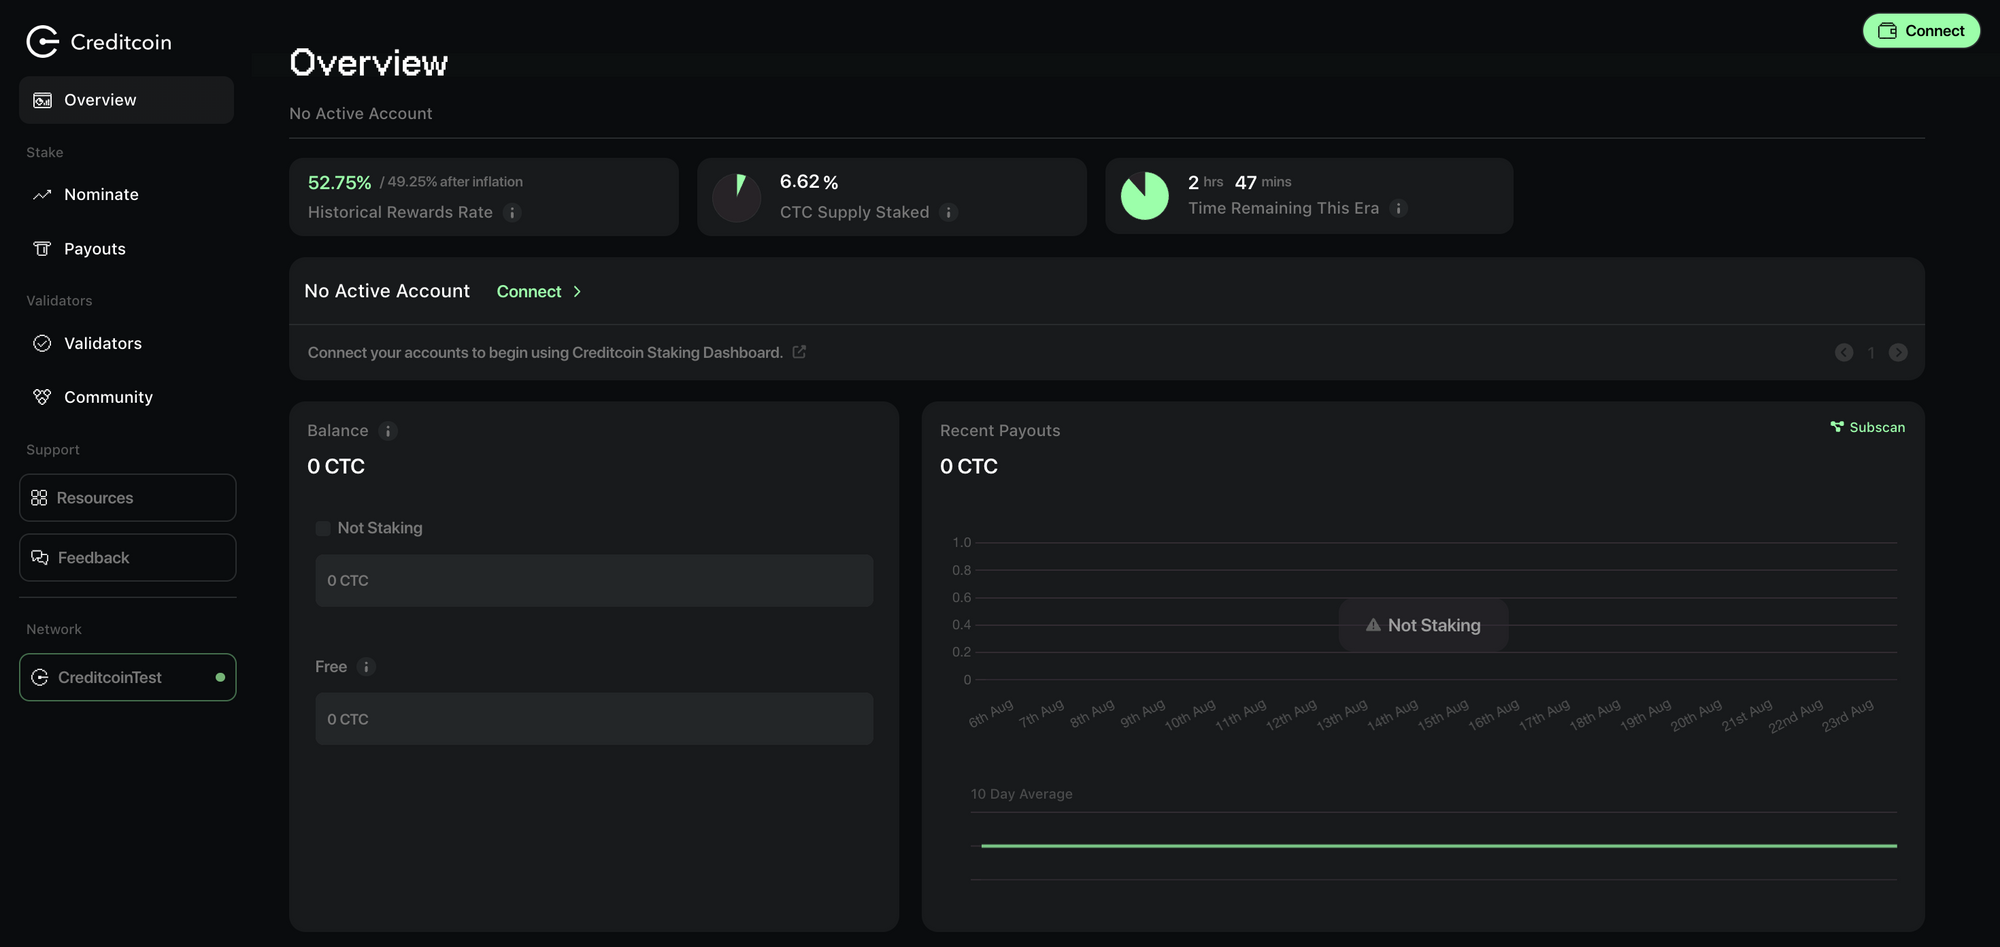Viewport: 2000px width, 947px height.
Task: Show info for CTC Supply Staked
Action: click(x=949, y=212)
